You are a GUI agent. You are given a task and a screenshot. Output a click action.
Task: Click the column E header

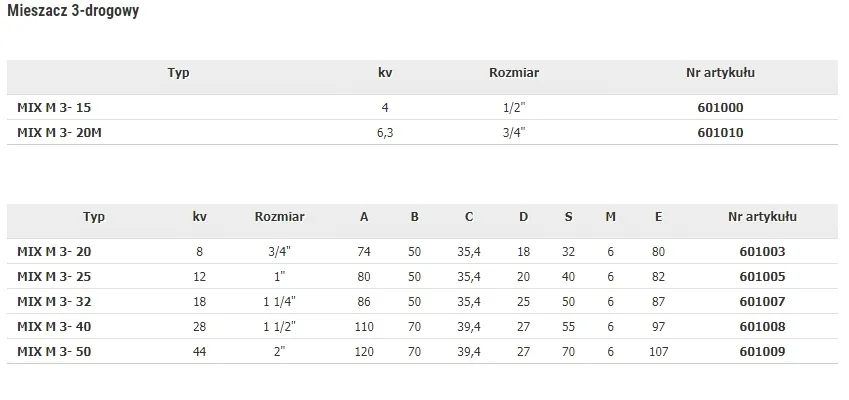(x=658, y=216)
